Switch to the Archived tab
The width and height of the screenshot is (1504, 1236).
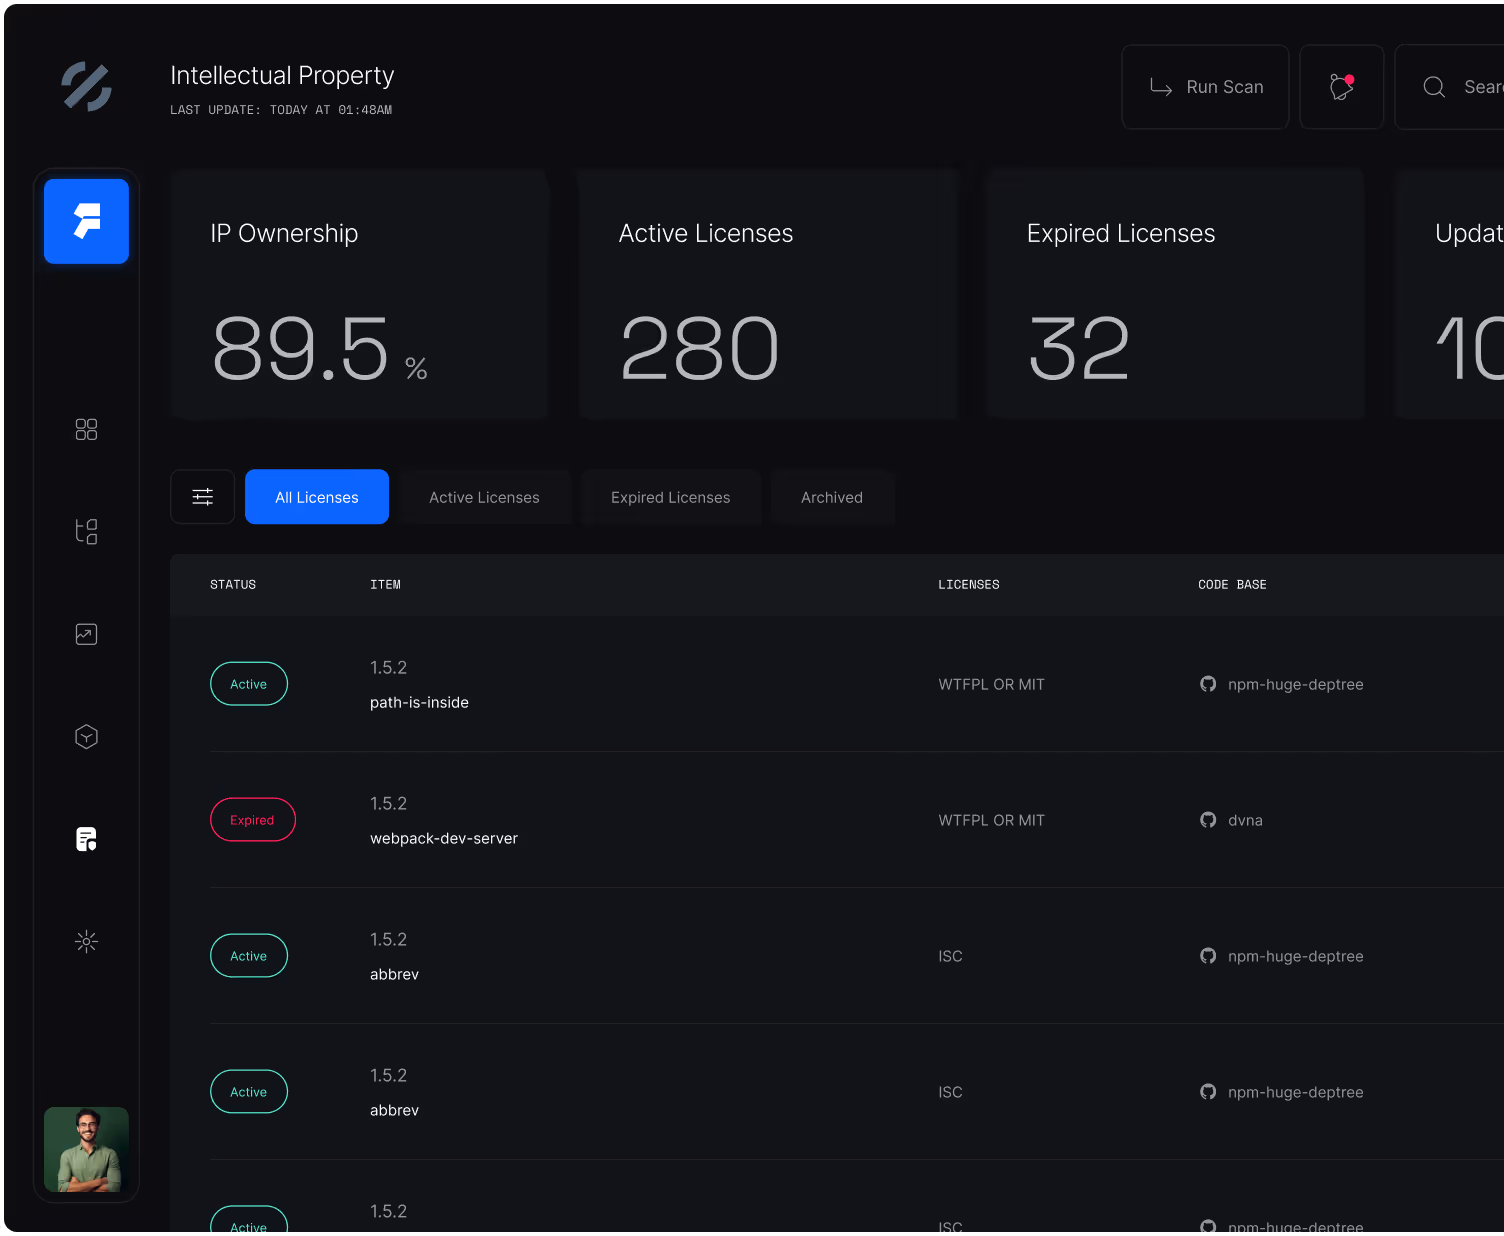[832, 497]
